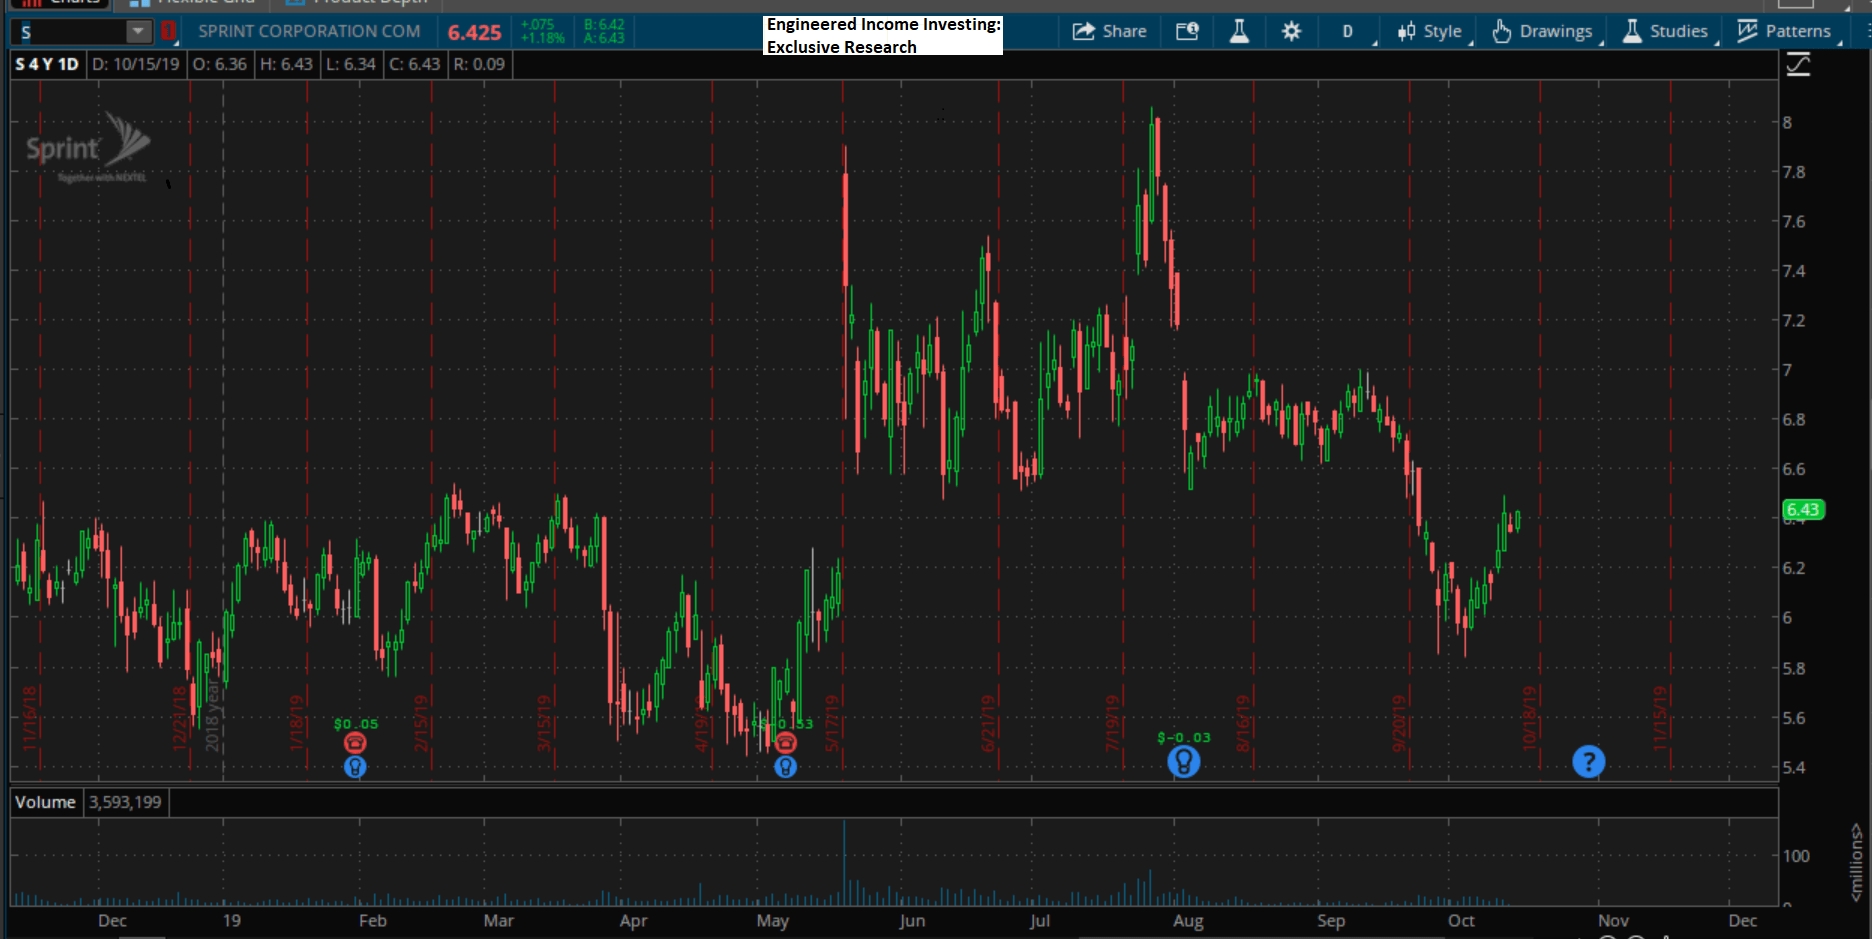Click the bid value B: 6.42

click(604, 25)
